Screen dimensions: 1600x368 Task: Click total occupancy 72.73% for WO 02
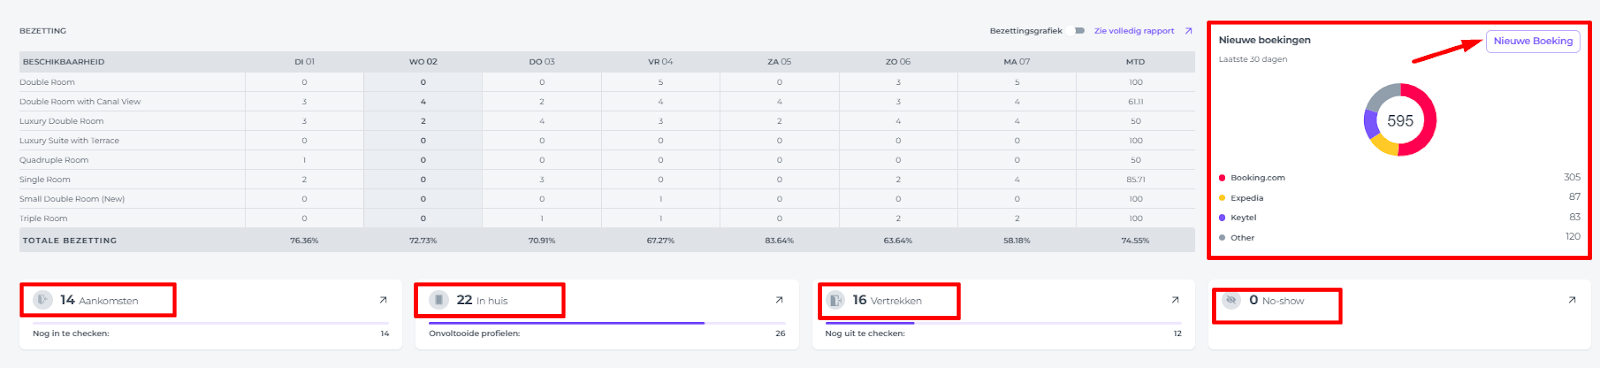point(423,240)
